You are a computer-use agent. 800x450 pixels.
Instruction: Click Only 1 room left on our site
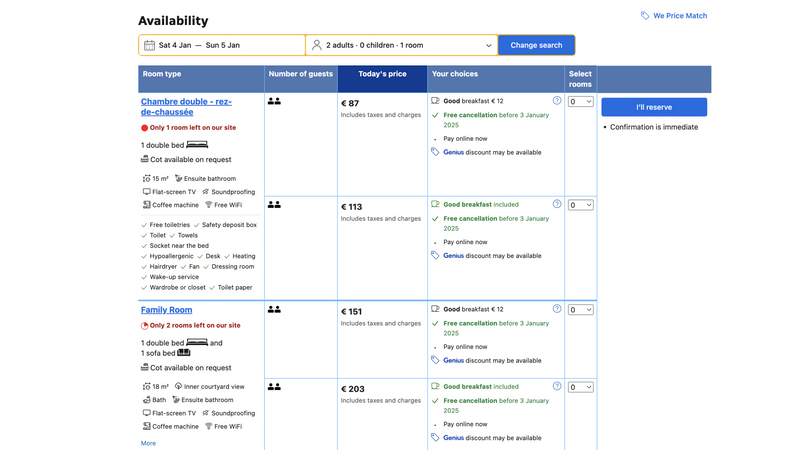coord(193,128)
